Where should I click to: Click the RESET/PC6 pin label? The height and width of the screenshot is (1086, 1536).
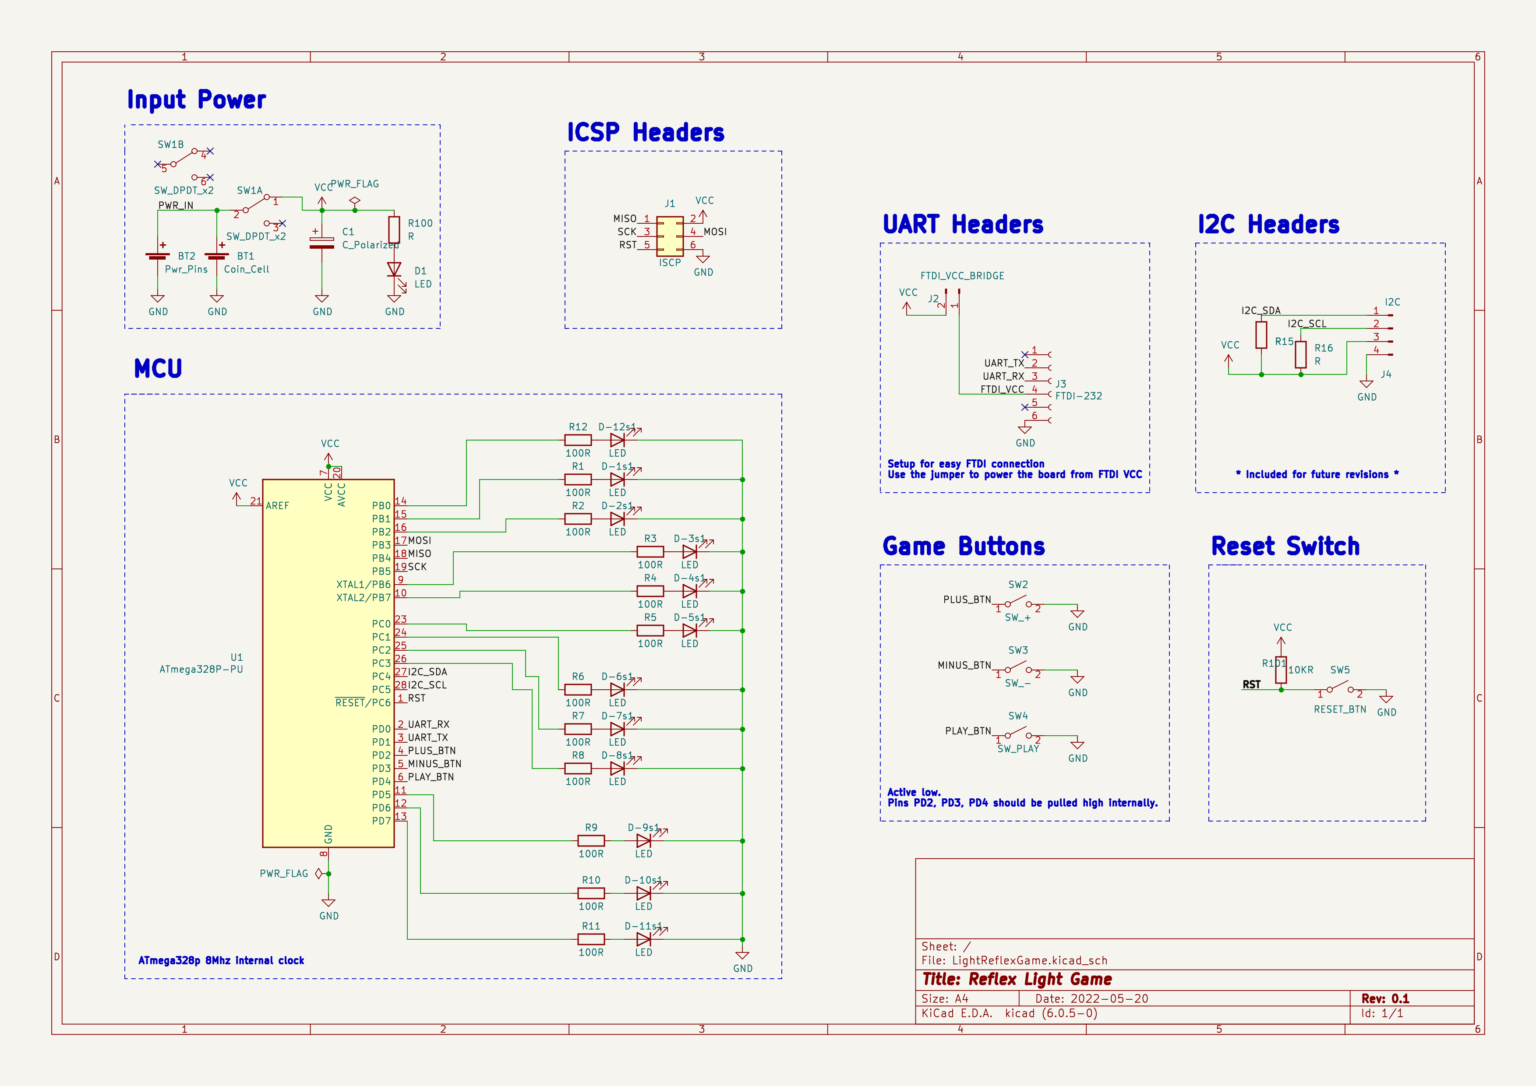click(x=363, y=703)
